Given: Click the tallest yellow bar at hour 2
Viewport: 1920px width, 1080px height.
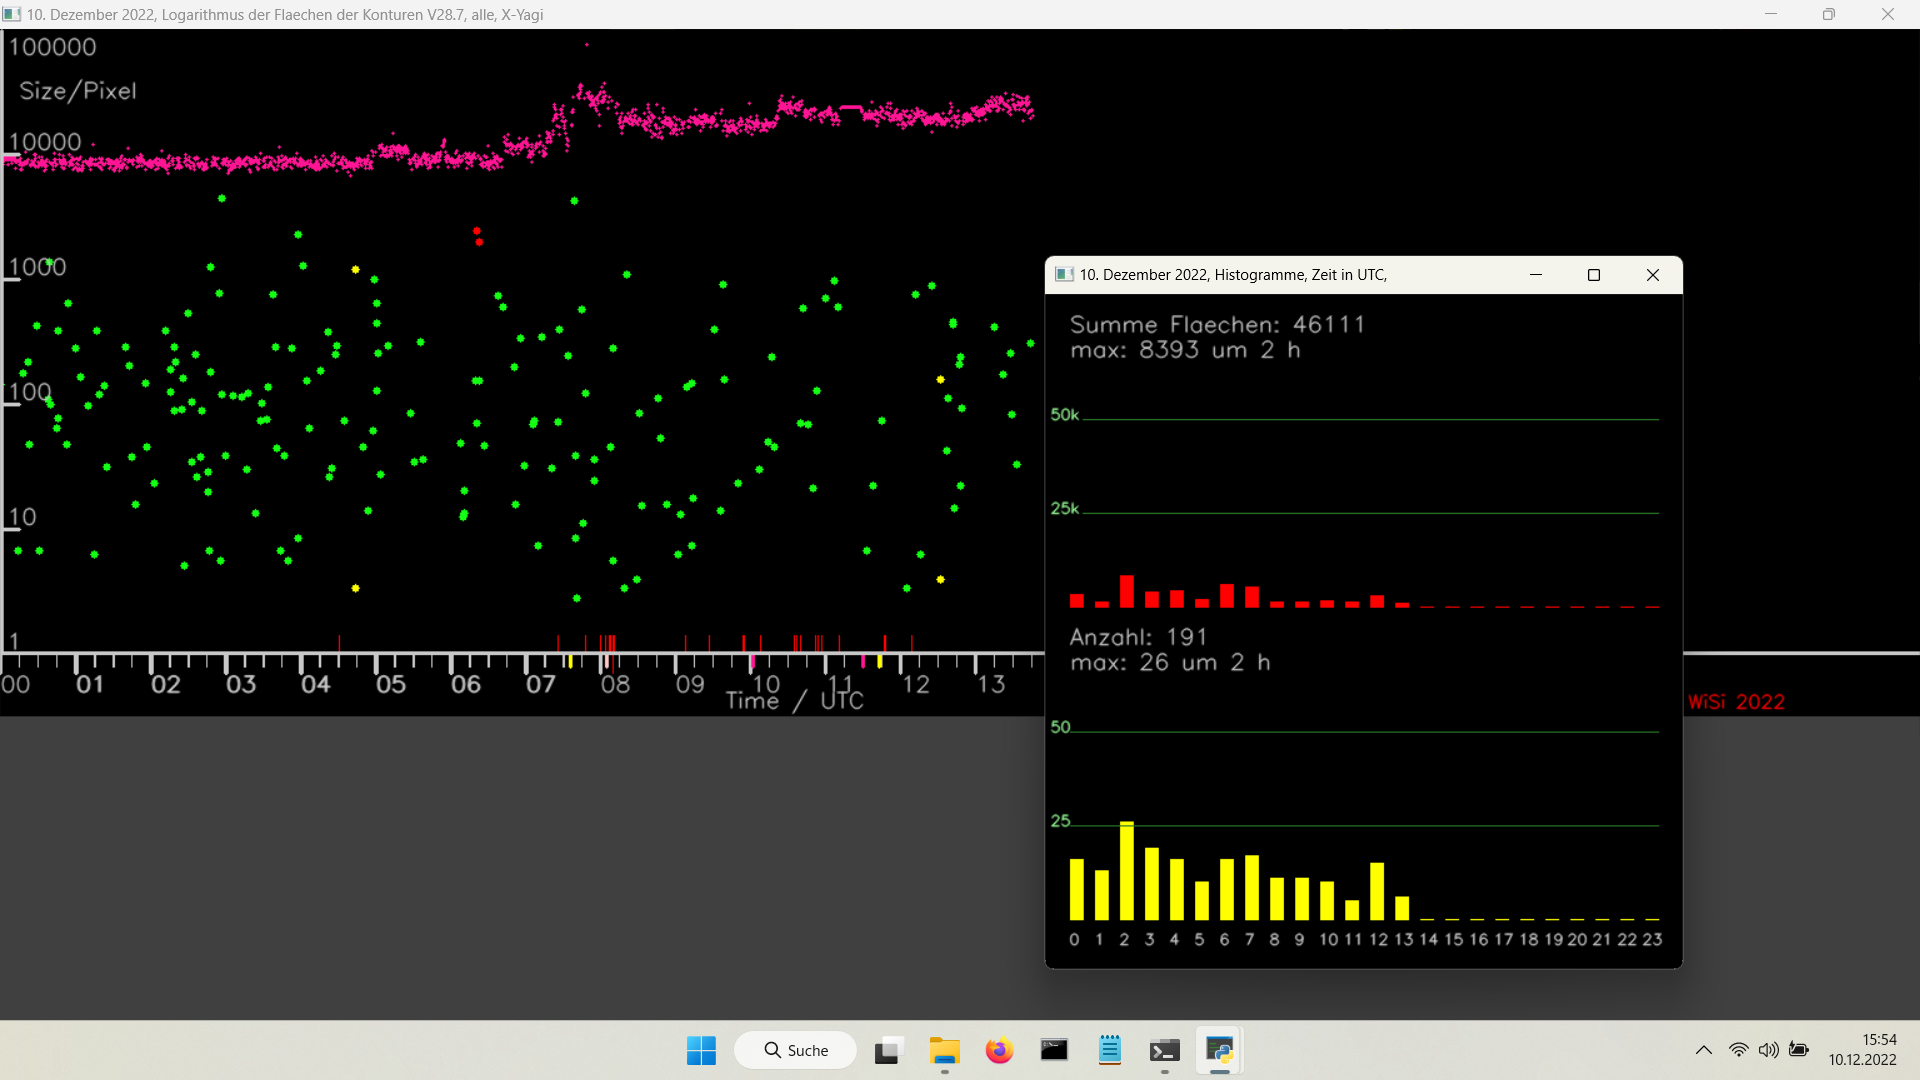Looking at the screenshot, I should pos(1127,870).
